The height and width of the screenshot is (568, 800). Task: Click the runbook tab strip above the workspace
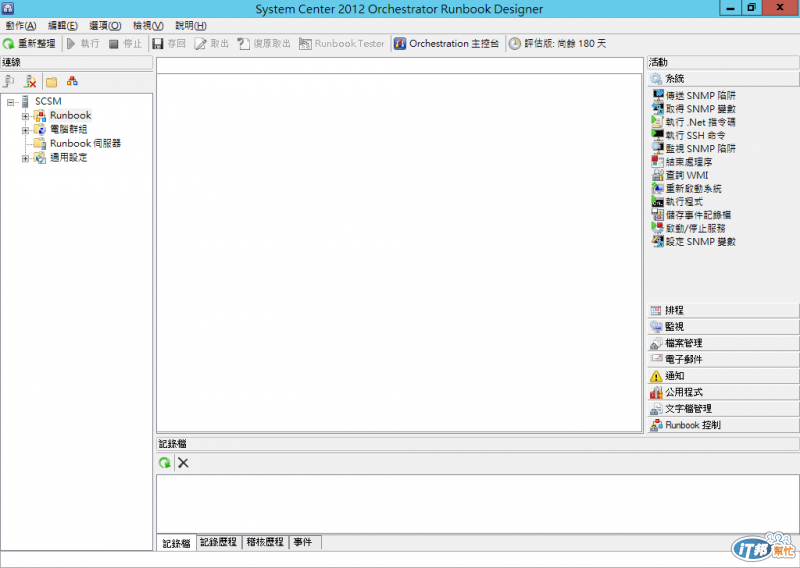pos(399,65)
